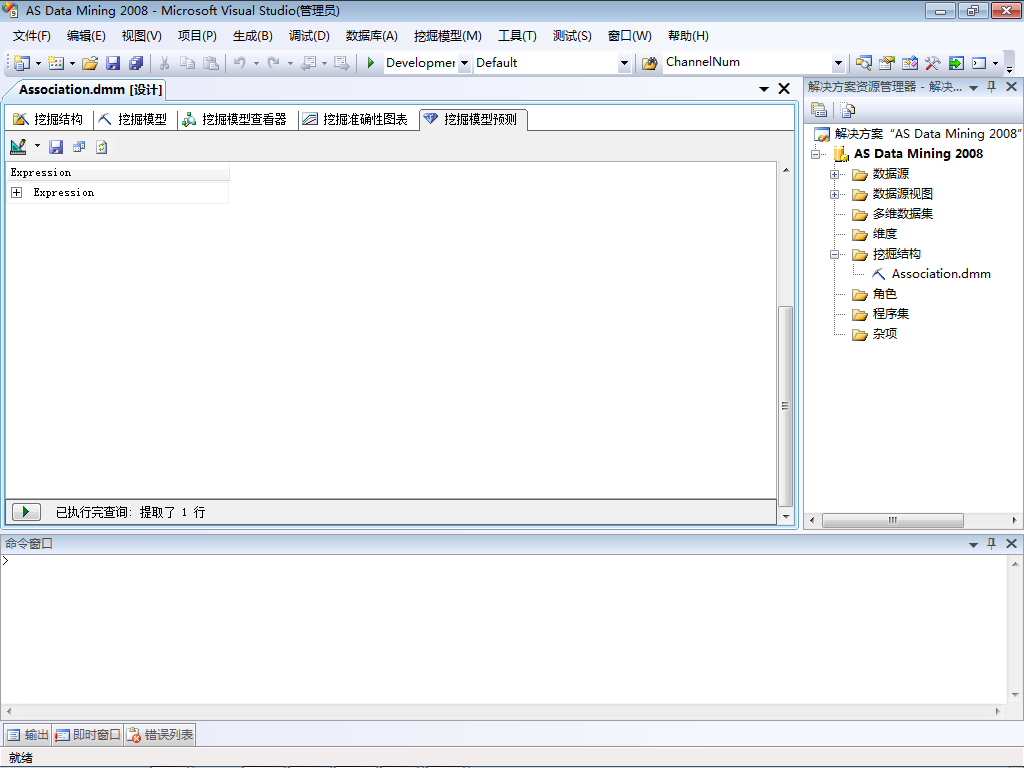The image size is (1024, 768).
Task: Open the 错误列表 panel tab
Action: (161, 735)
